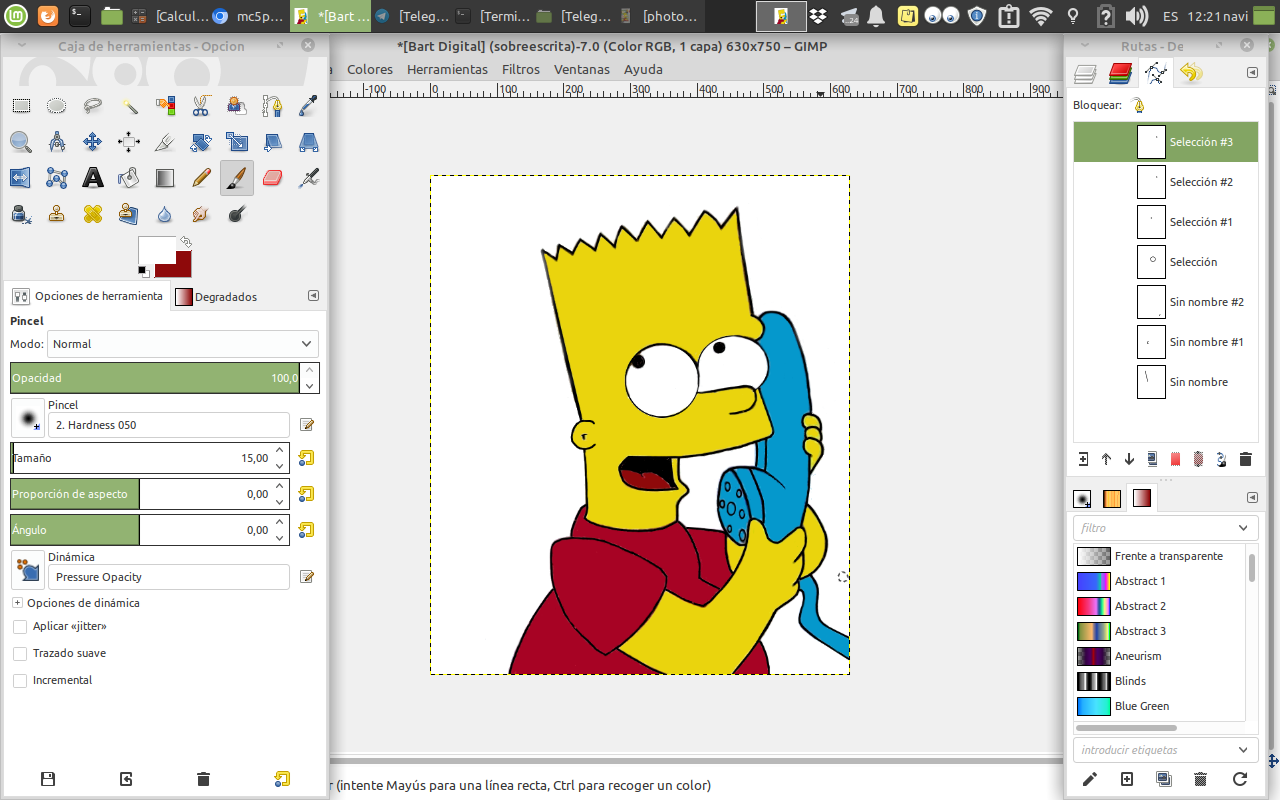The image size is (1280, 800).
Task: Select the Scale tool
Action: point(237,142)
